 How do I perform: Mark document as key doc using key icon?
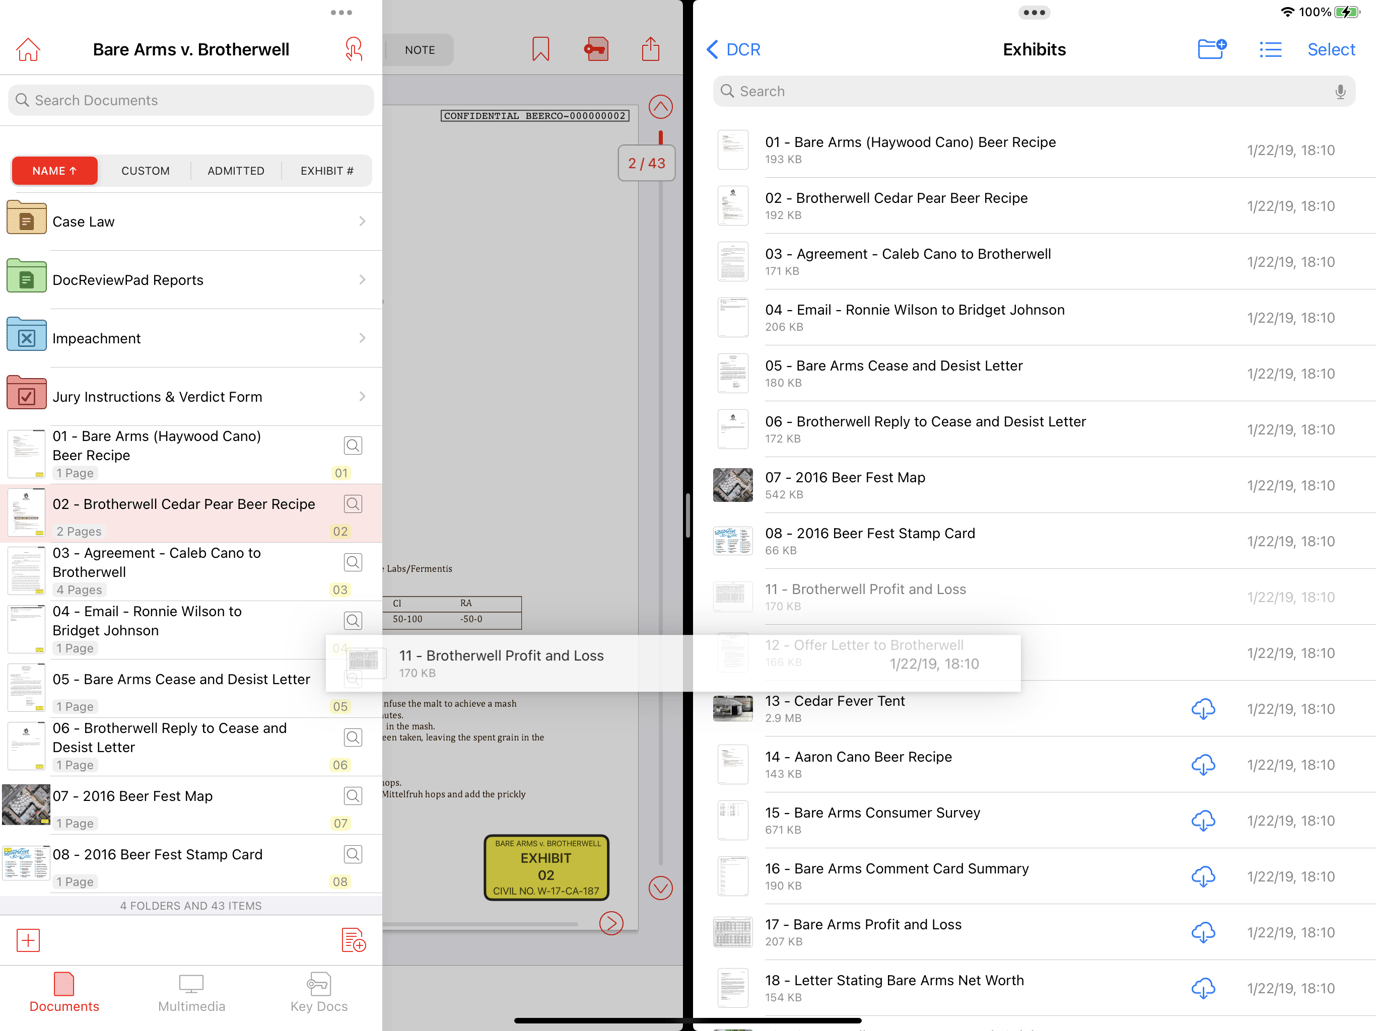pyautogui.click(x=596, y=48)
